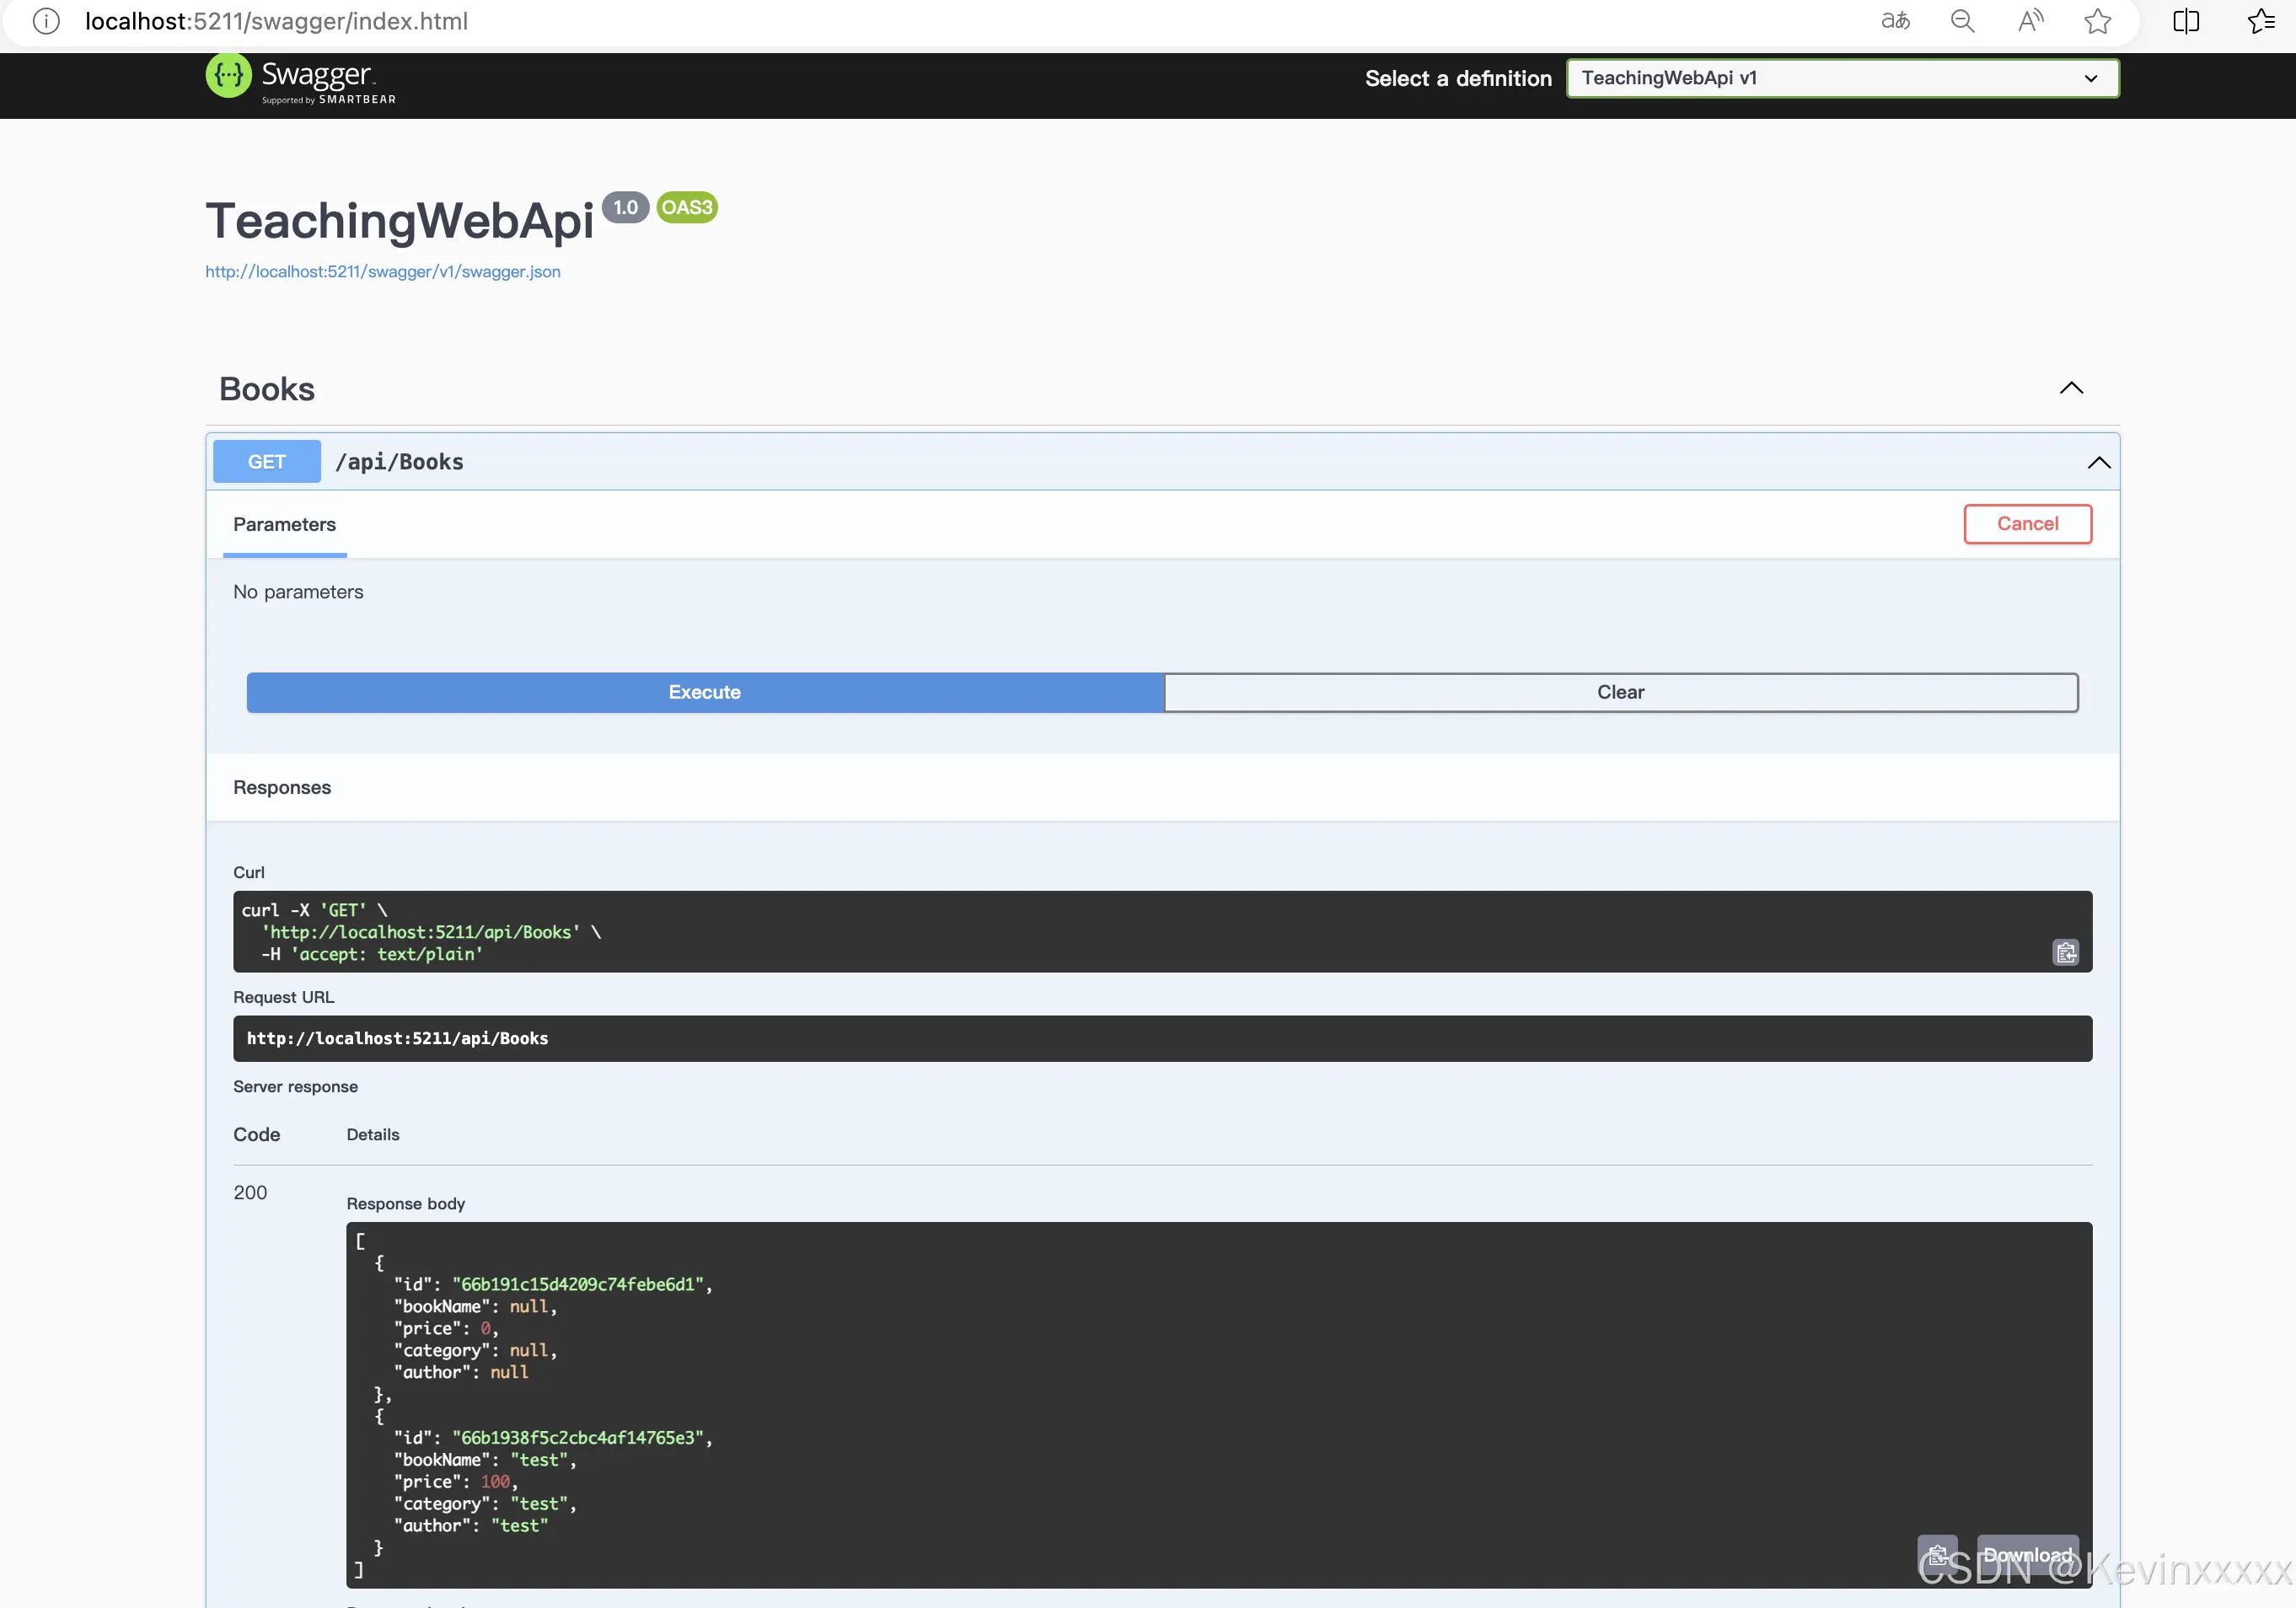
Task: Click the site info icon in address bar
Action: tap(46, 21)
